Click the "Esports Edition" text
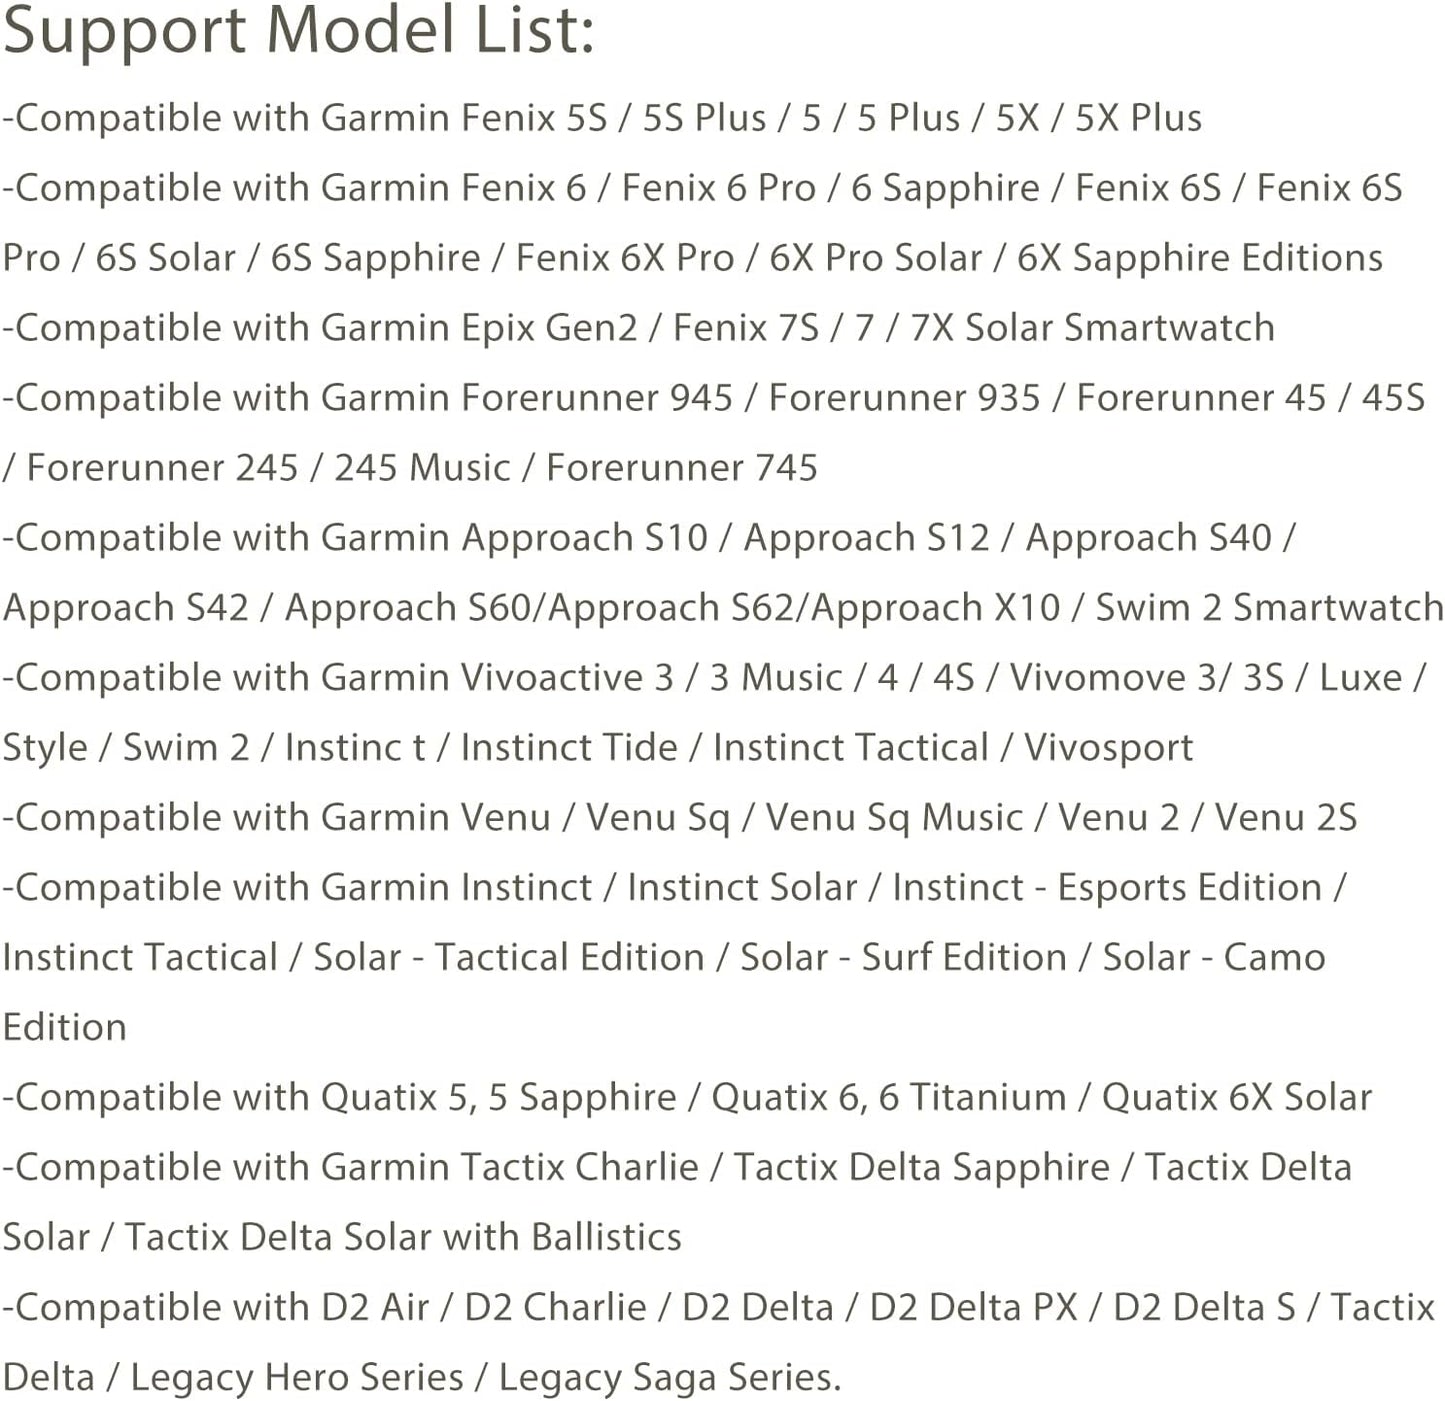Screen dimensions: 1445x1401 1189,888
